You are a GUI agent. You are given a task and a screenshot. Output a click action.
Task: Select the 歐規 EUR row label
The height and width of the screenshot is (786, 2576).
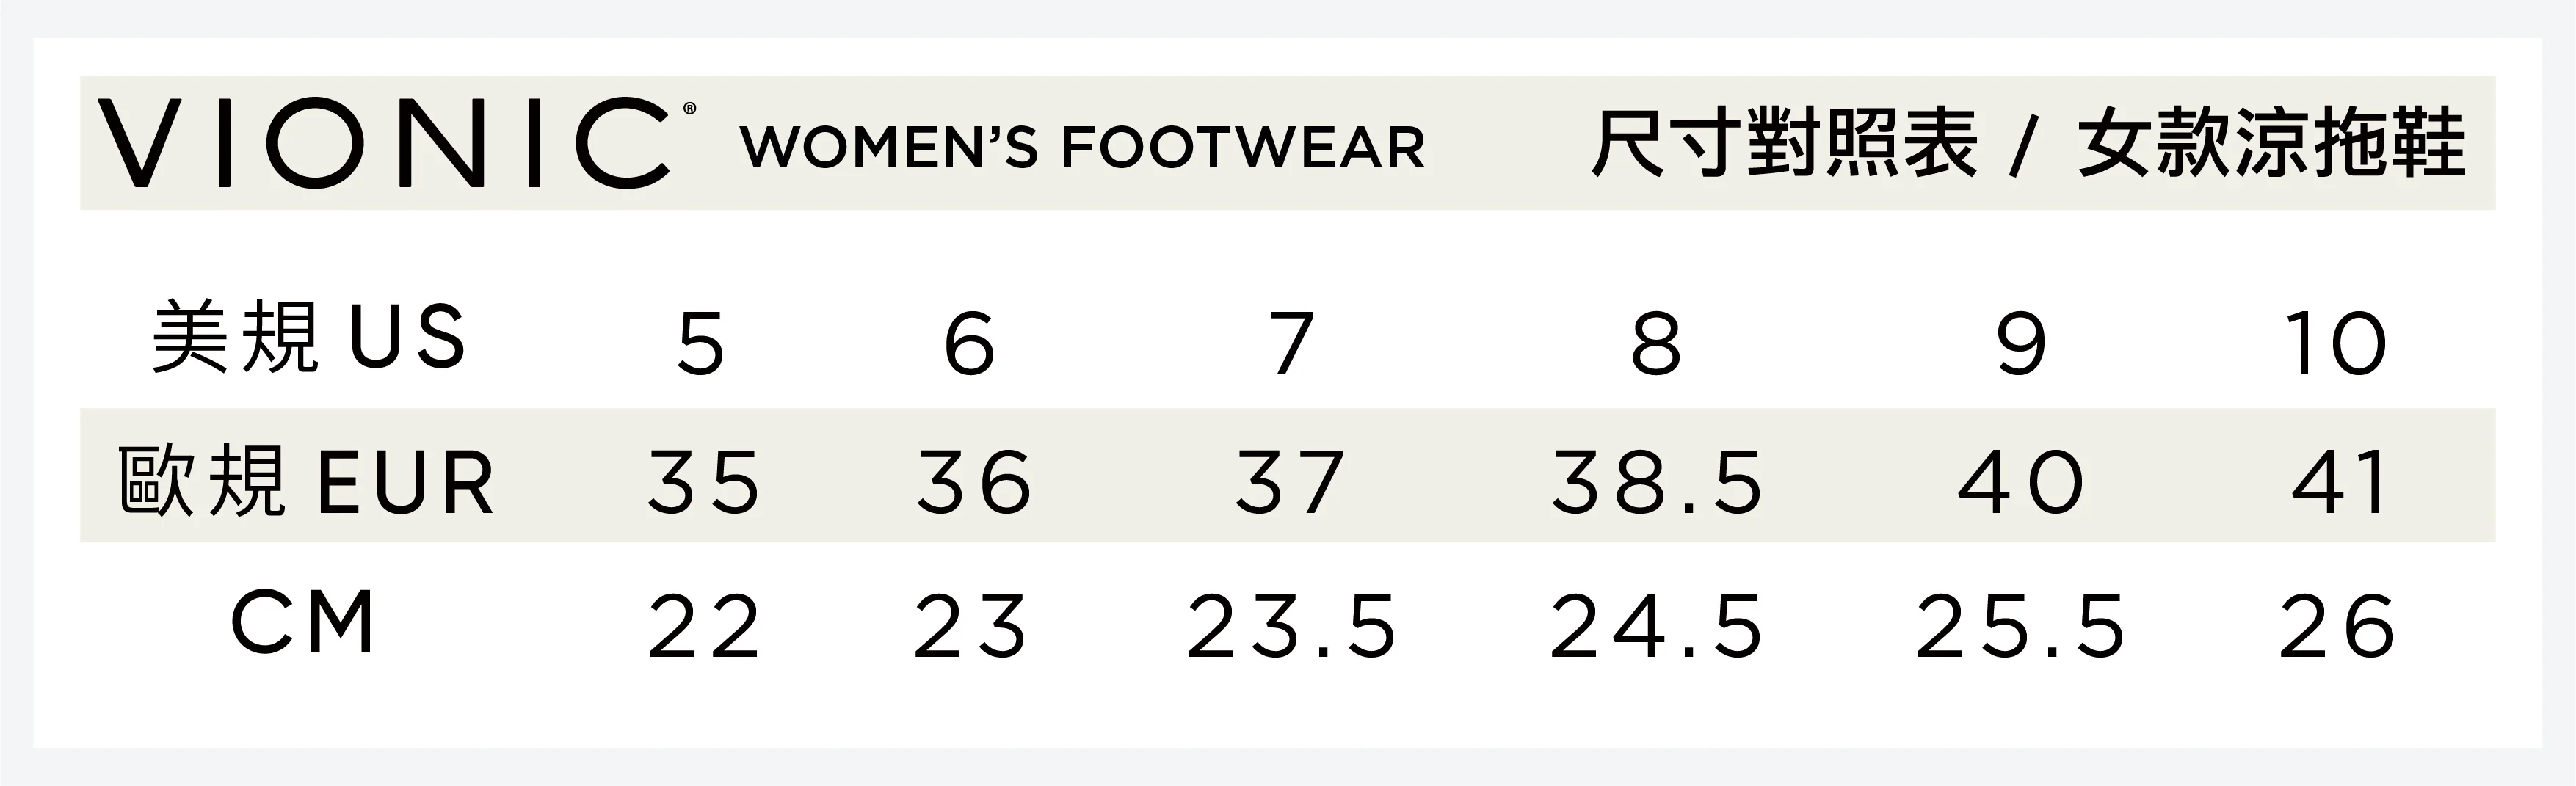(x=306, y=482)
